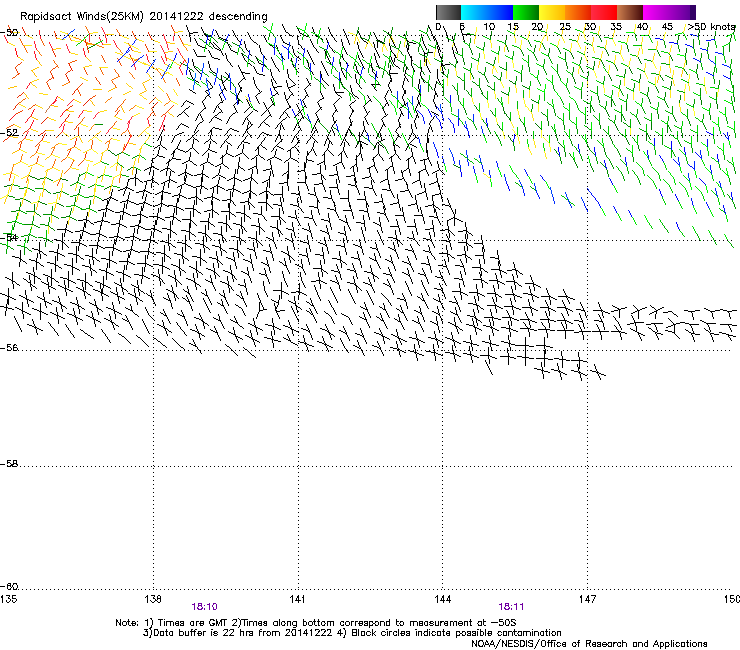The height and width of the screenshot is (650, 740).
Task: Click the '144' longitude axis label
Action: coord(442,599)
